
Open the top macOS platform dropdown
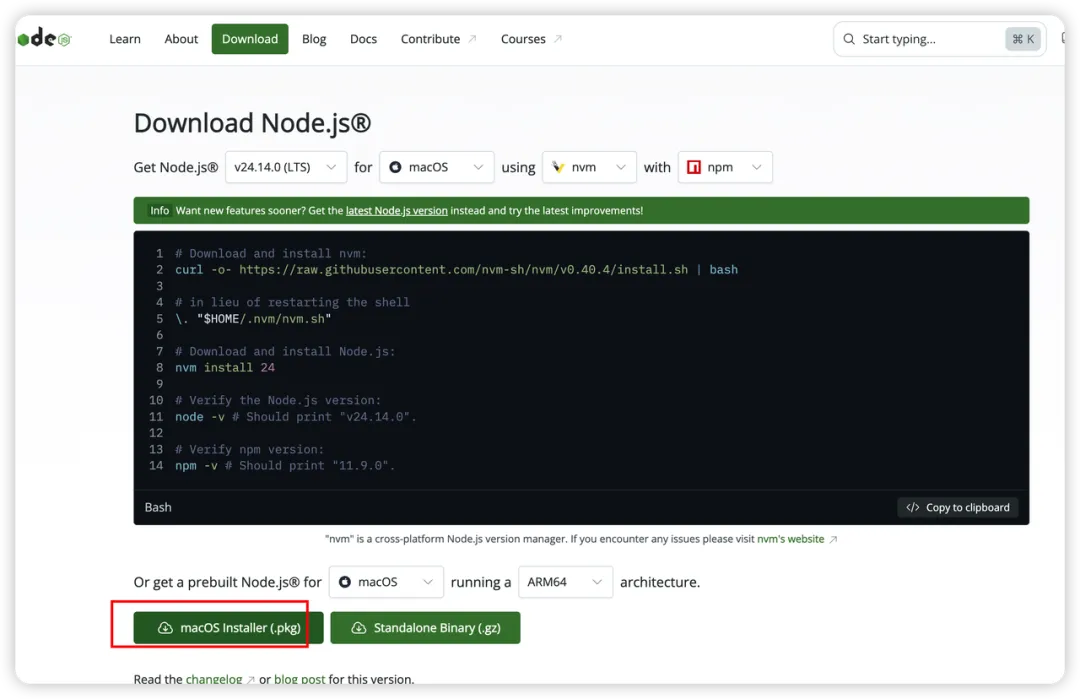437,167
